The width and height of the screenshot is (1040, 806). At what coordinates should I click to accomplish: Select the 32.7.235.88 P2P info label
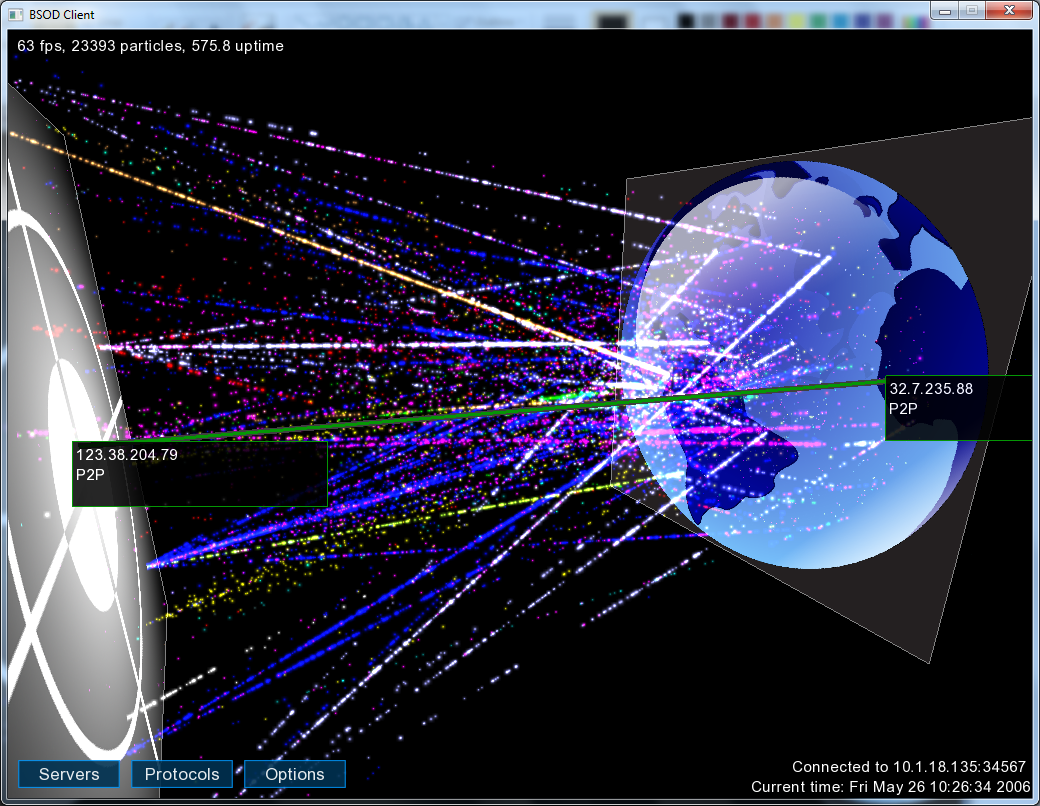[x=960, y=408]
